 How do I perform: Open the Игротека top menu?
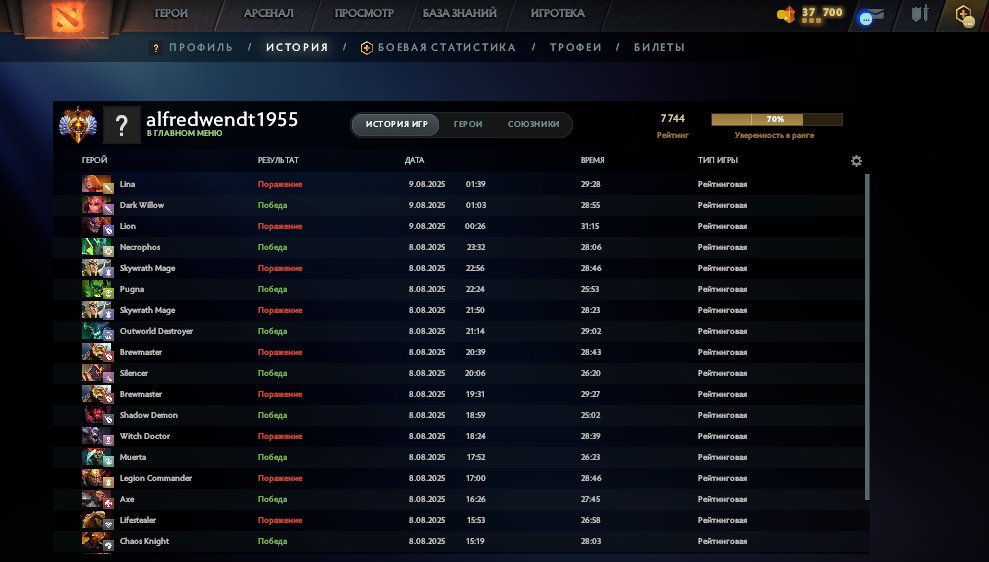click(558, 13)
